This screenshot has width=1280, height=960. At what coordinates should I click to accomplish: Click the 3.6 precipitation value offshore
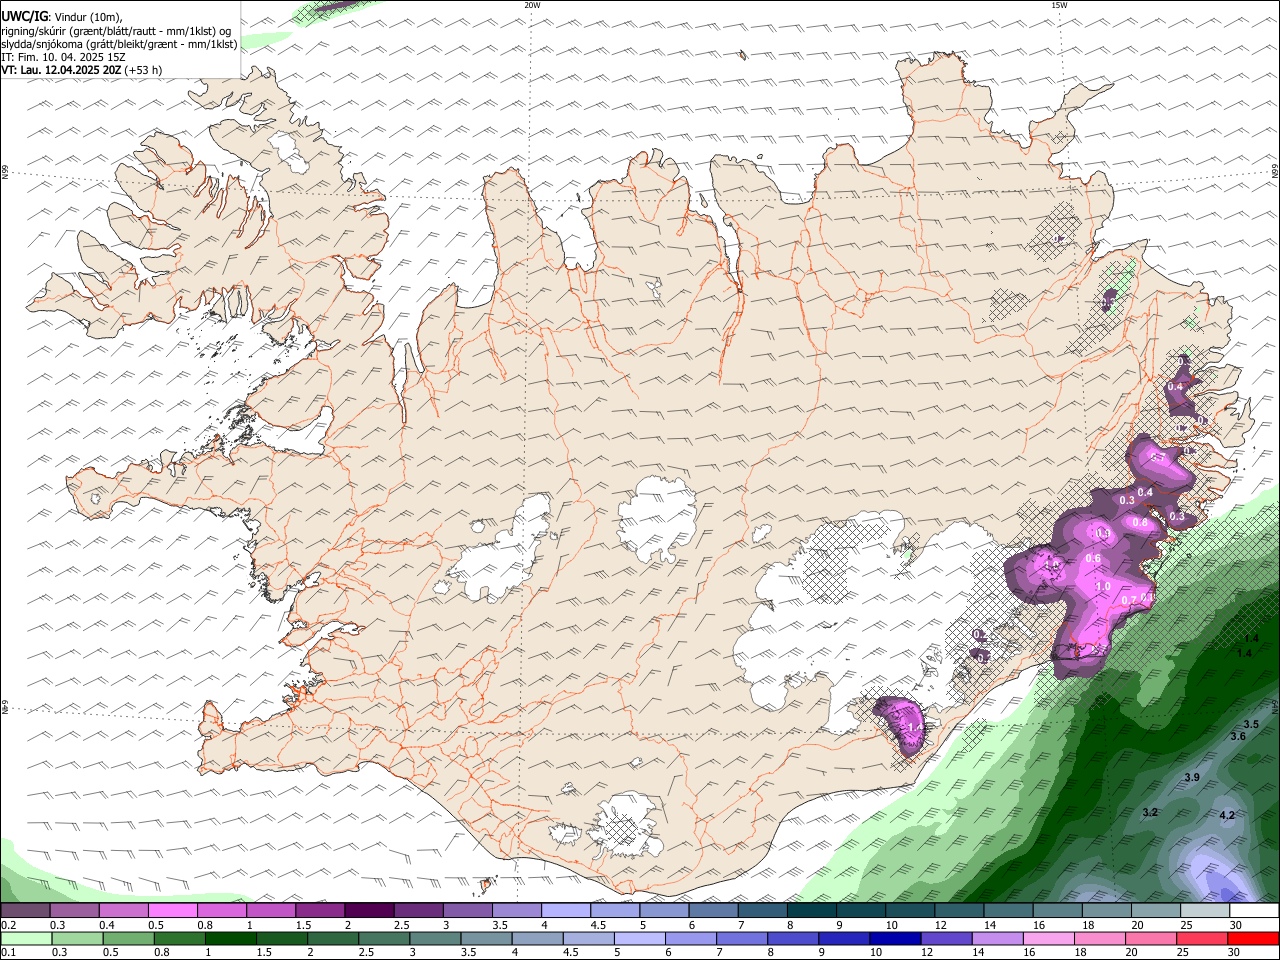(x=1238, y=736)
